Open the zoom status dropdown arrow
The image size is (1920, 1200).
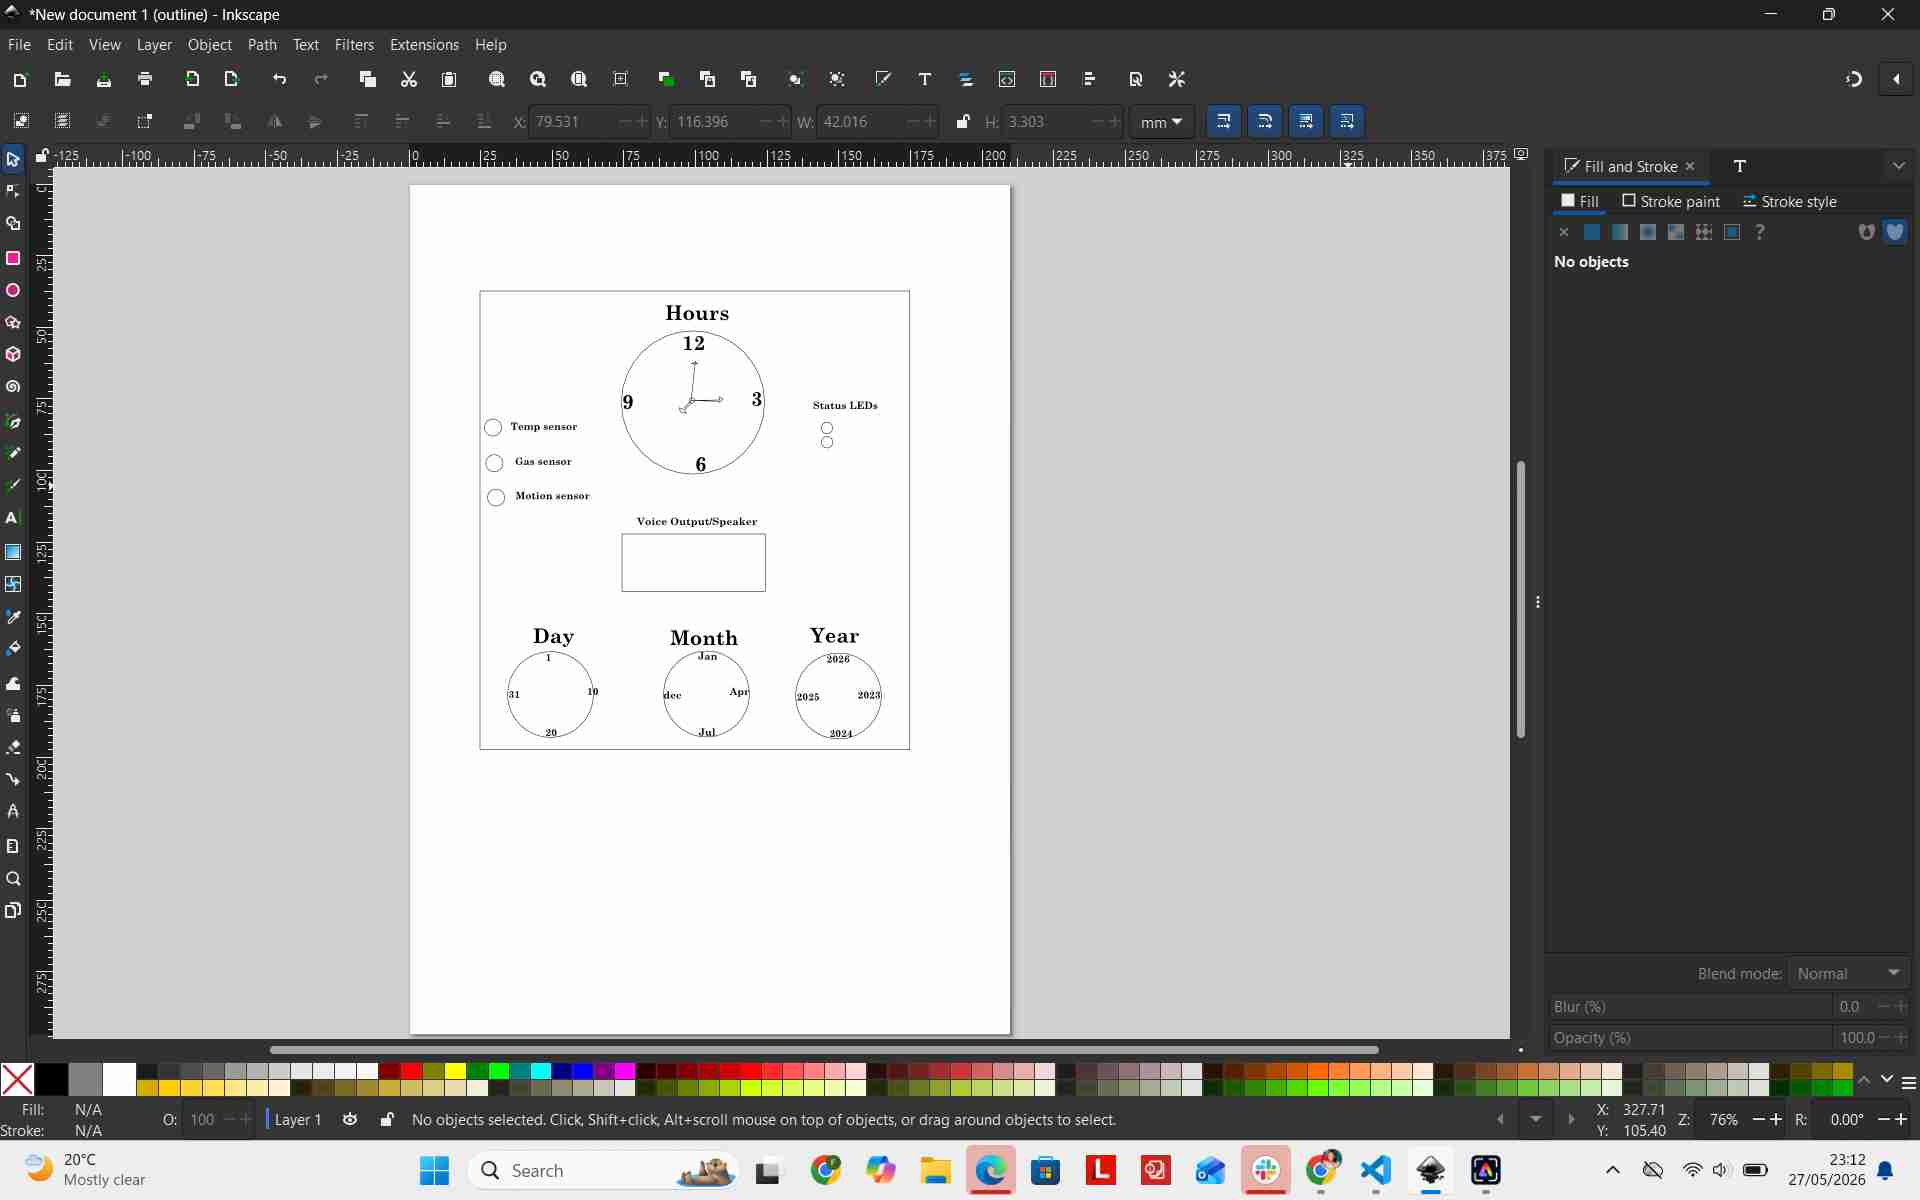(x=1536, y=1119)
